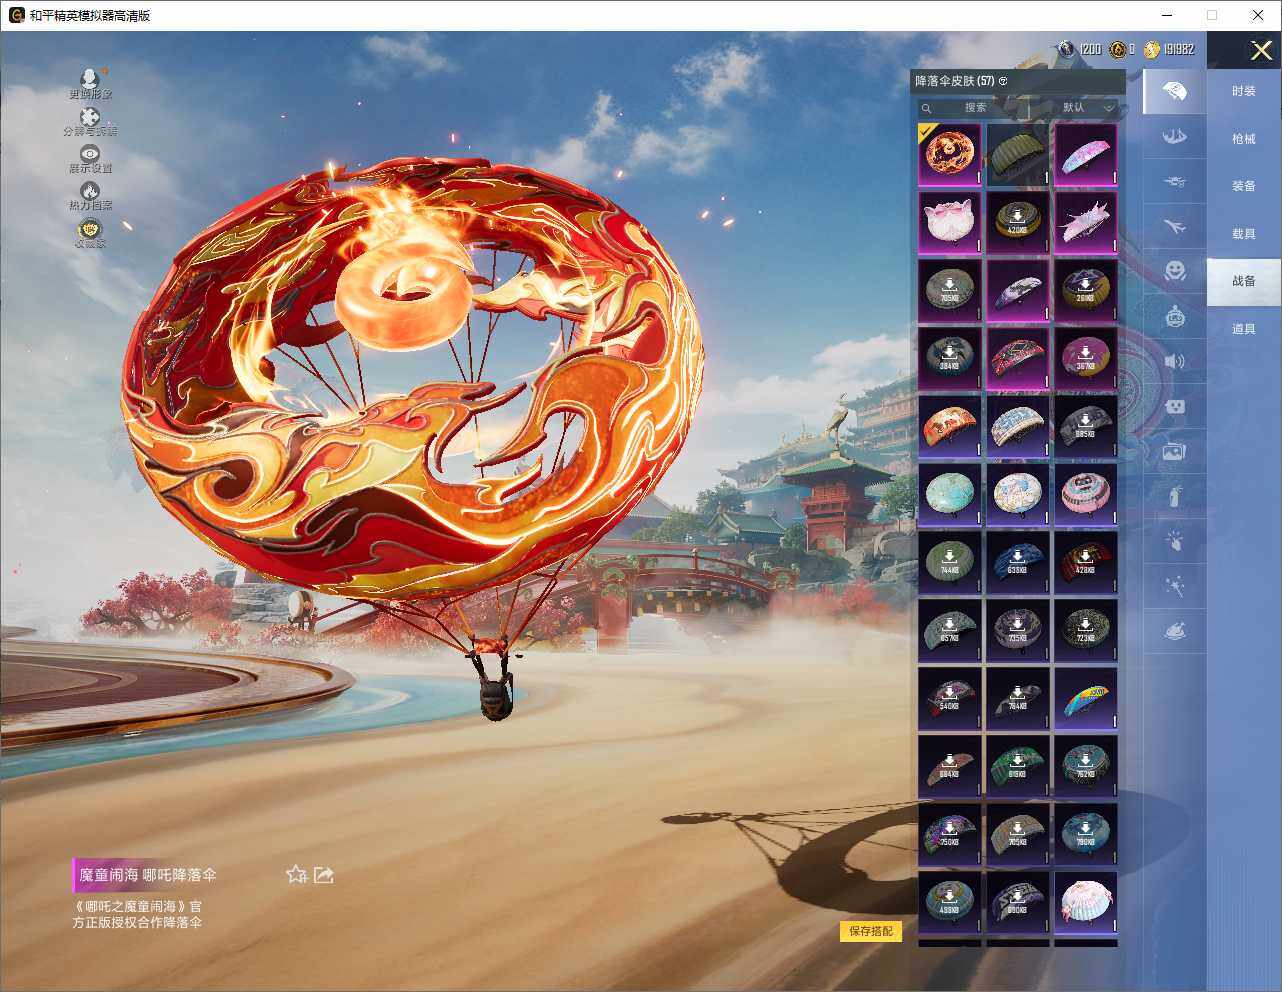Select the airplane skin category icon
This screenshot has width=1282, height=992.
[x=1175, y=227]
